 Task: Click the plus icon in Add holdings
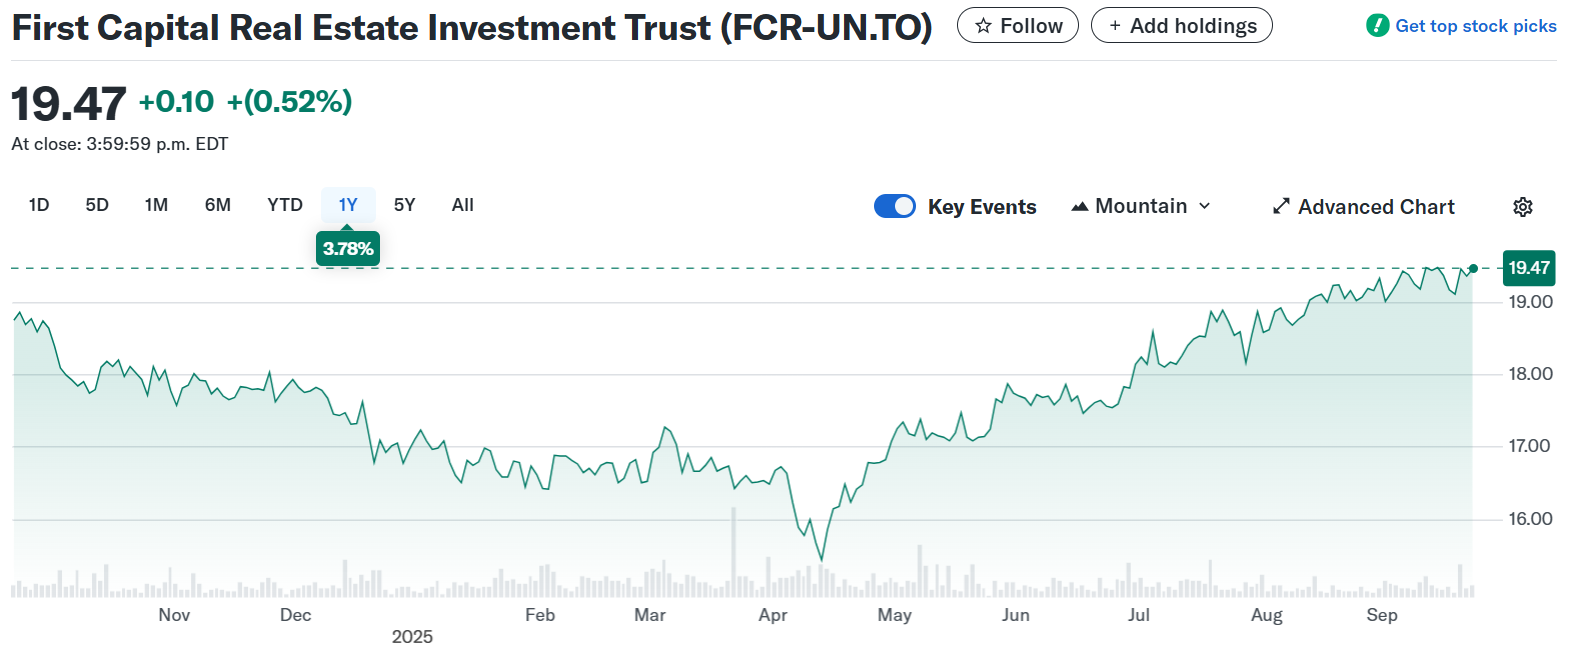(x=1115, y=26)
